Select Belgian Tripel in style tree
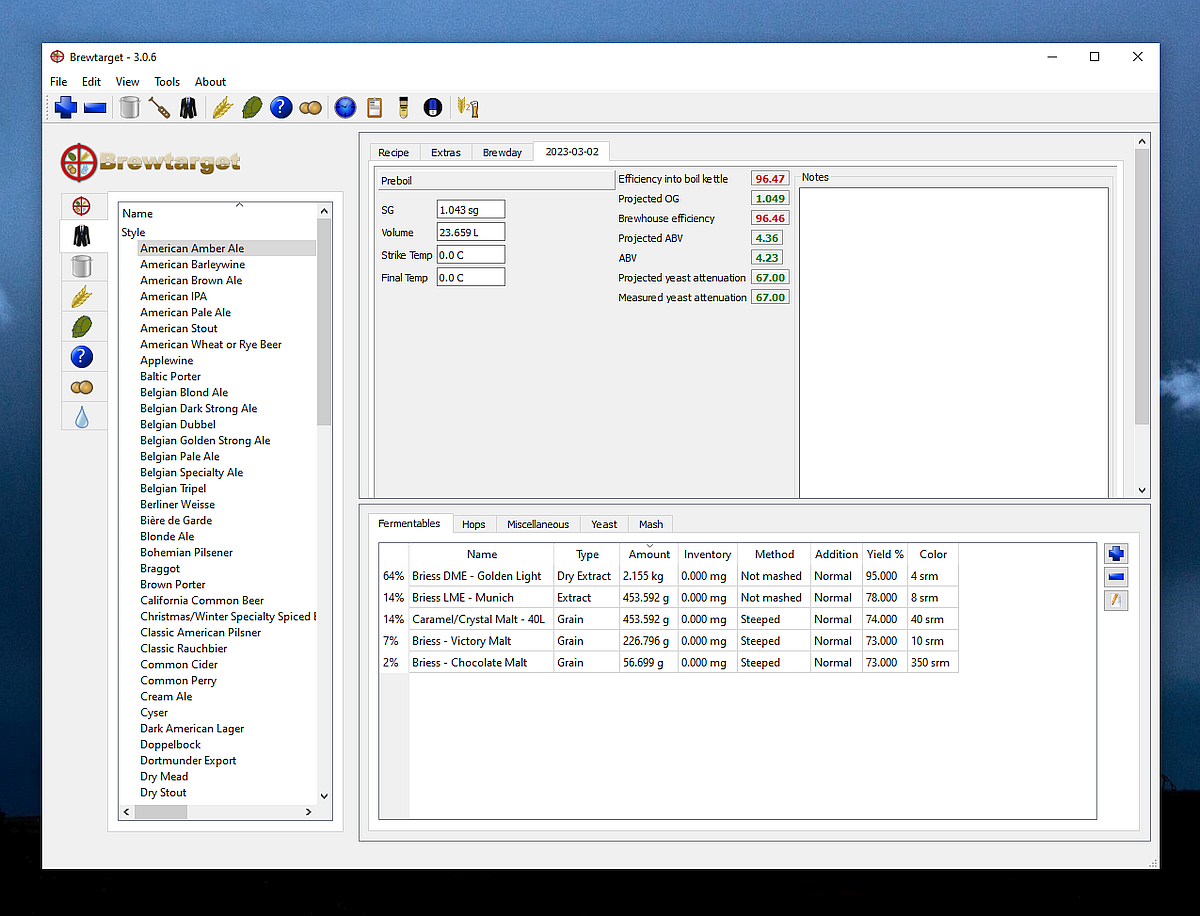This screenshot has width=1200, height=916. (x=173, y=488)
